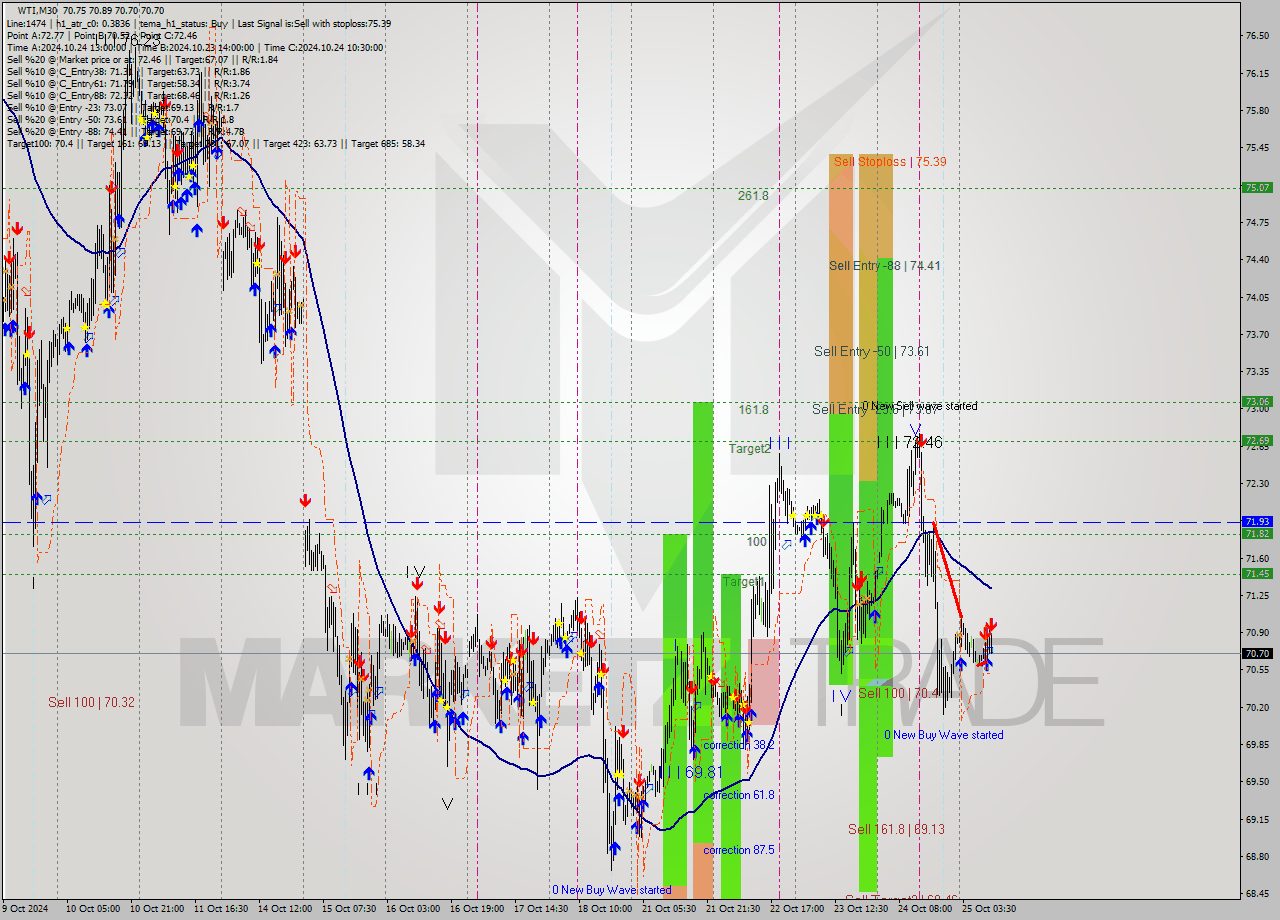Click the 25 Oct 03:30 time label
The width and height of the screenshot is (1280, 920).
989,909
